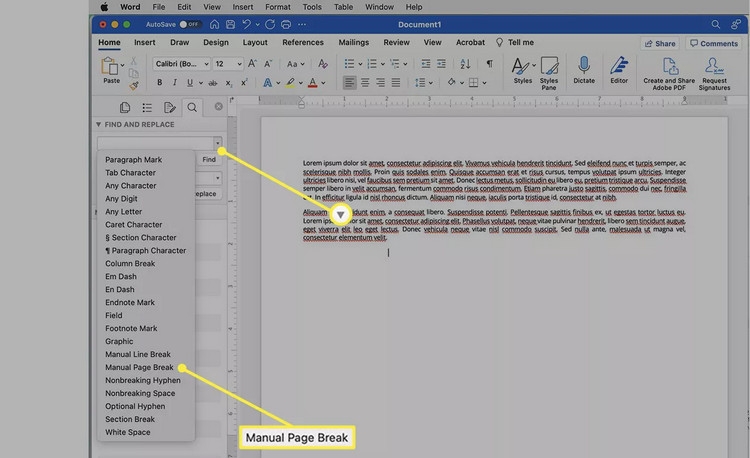The image size is (750, 458).
Task: Toggle the AutoSave switch
Action: tap(188, 24)
